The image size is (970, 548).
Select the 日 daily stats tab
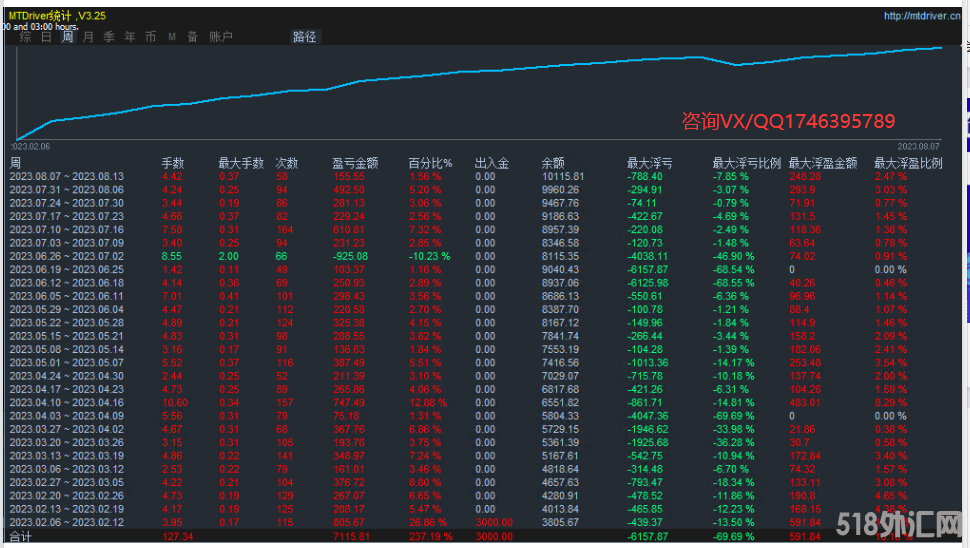[x=46, y=37]
